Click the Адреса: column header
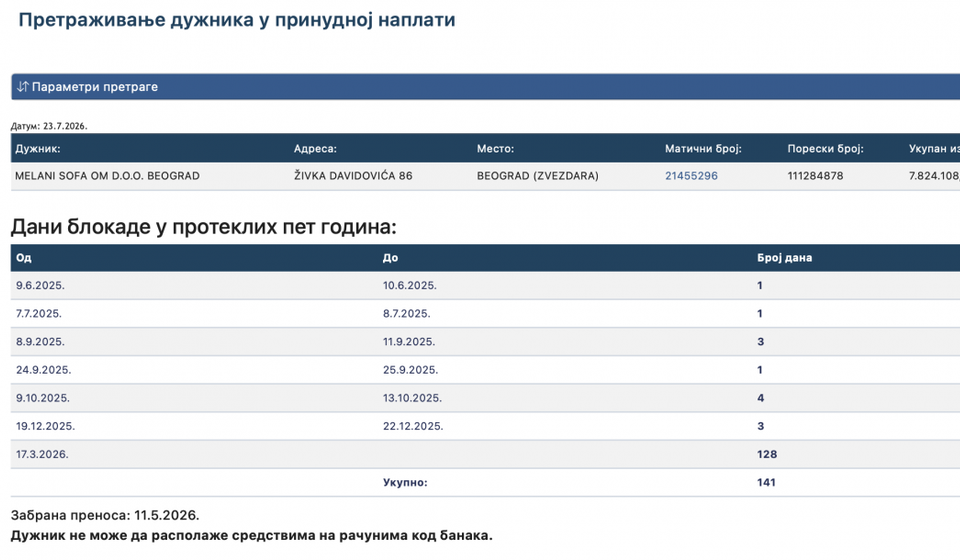 point(315,149)
